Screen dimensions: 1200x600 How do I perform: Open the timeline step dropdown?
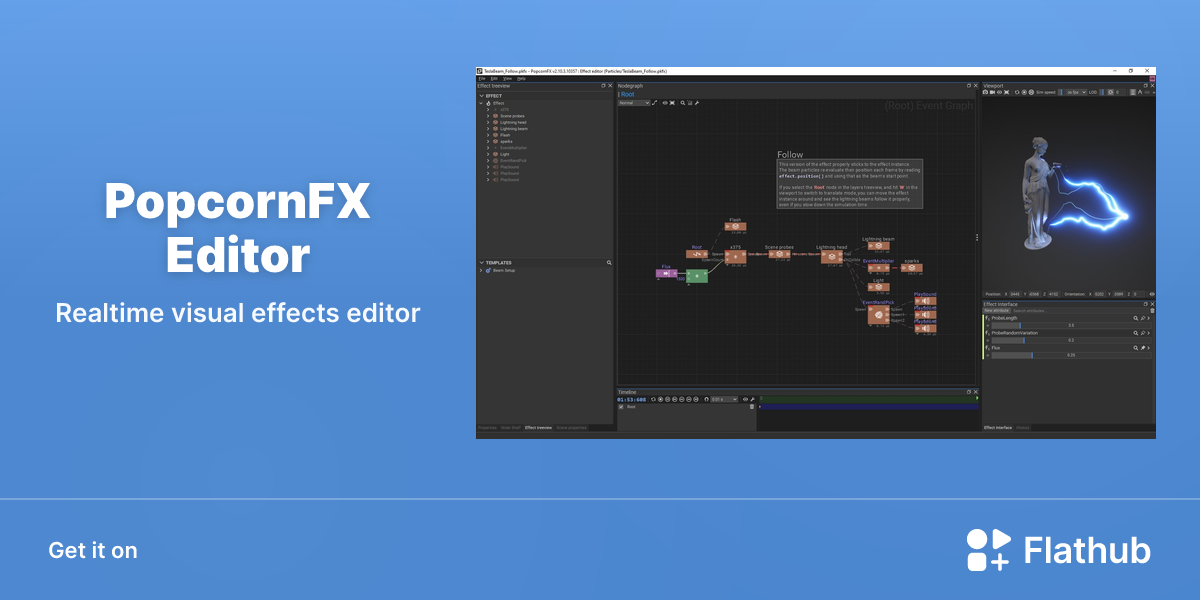click(x=724, y=399)
